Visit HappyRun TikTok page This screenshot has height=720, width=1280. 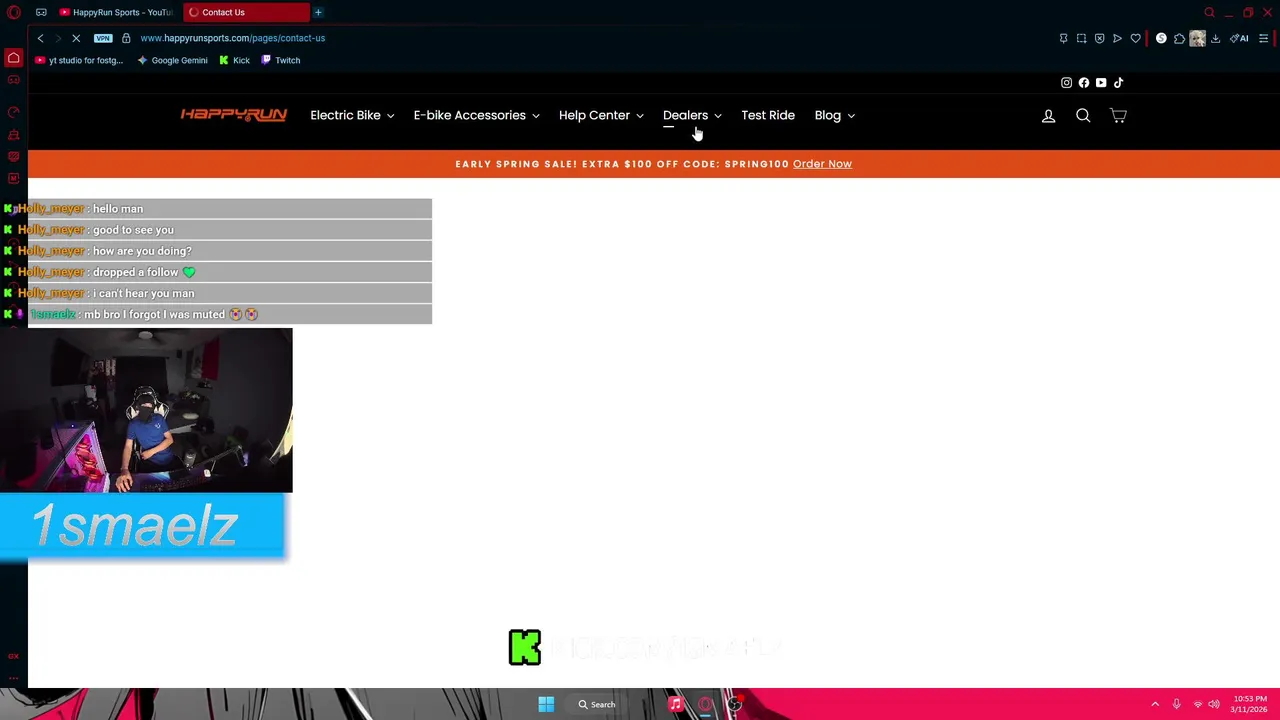tap(1118, 83)
